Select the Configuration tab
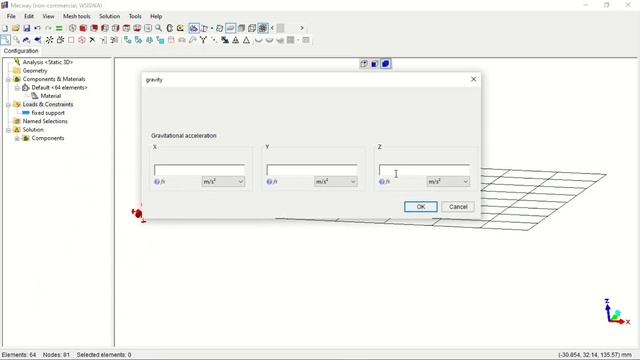Image resolution: width=640 pixels, height=360 pixels. [21, 51]
